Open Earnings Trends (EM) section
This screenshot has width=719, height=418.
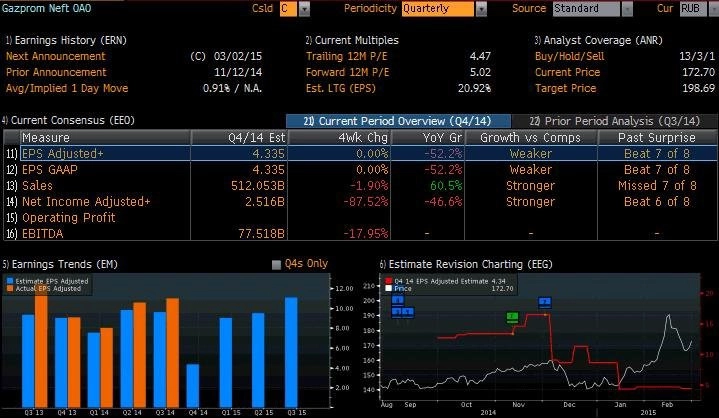click(60, 264)
